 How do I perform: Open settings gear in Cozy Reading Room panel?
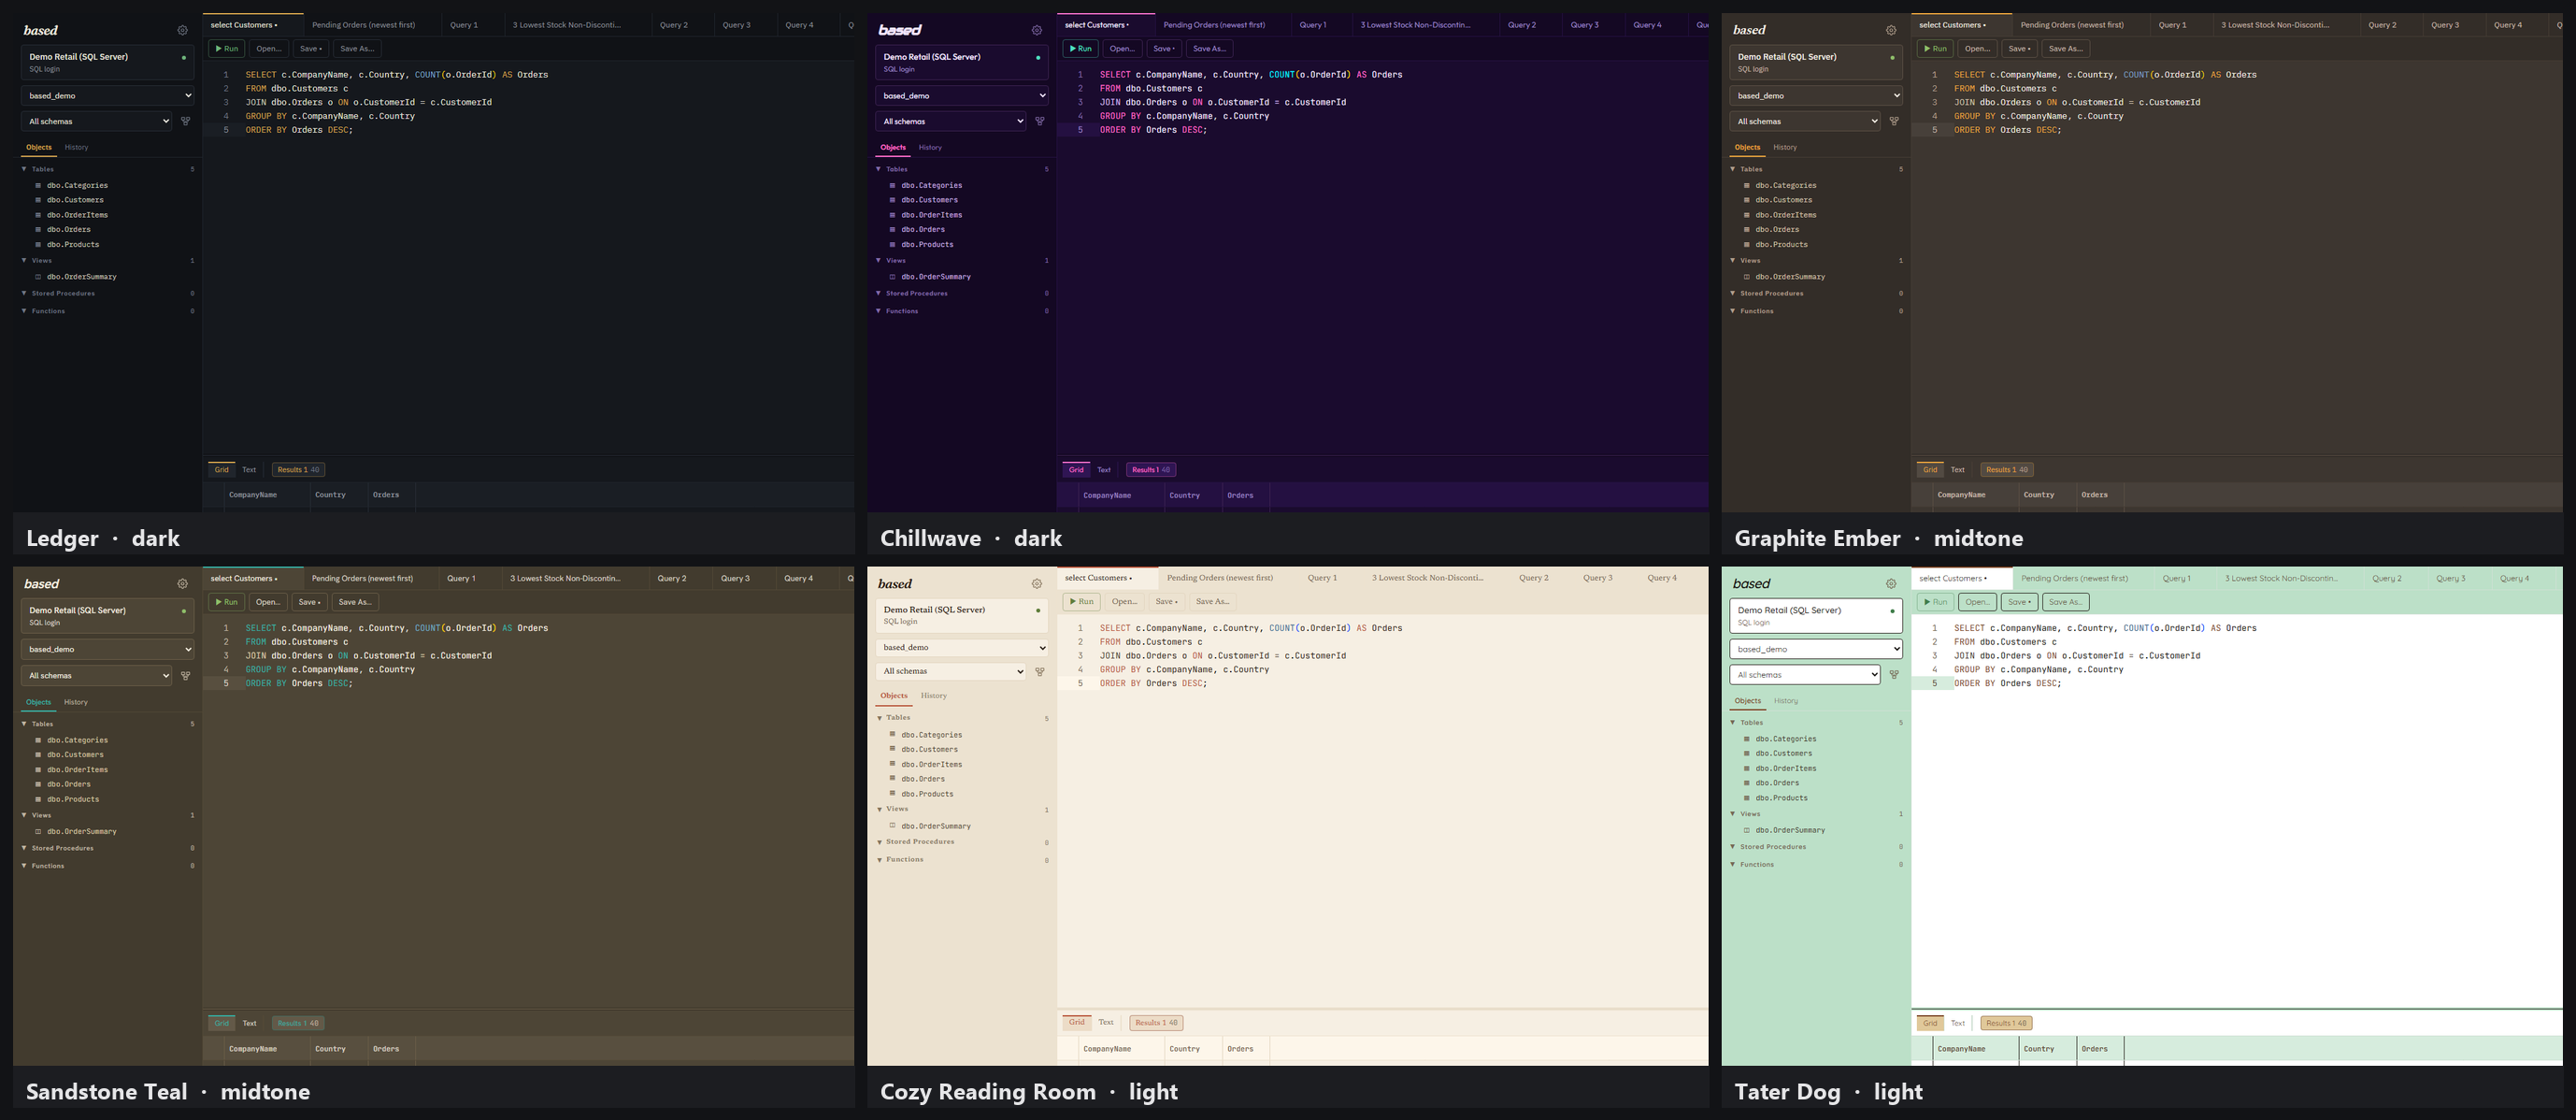pyautogui.click(x=1036, y=584)
